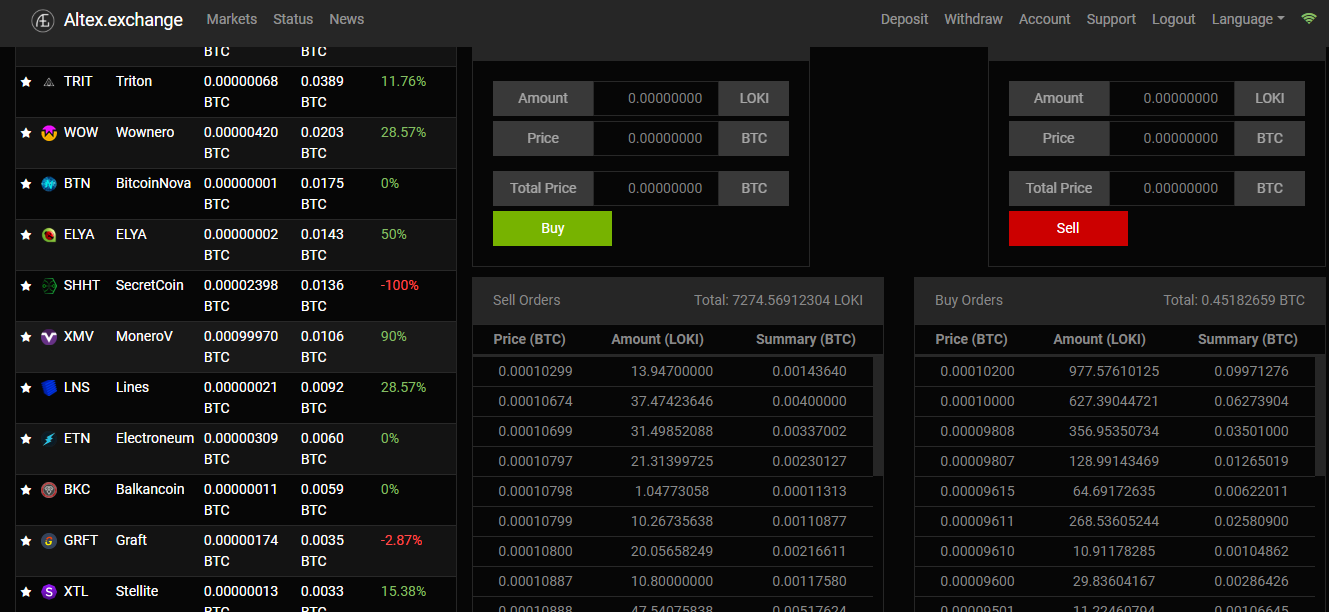Click the SecretCoin -100% change value
This screenshot has width=1329, height=612.
[399, 285]
